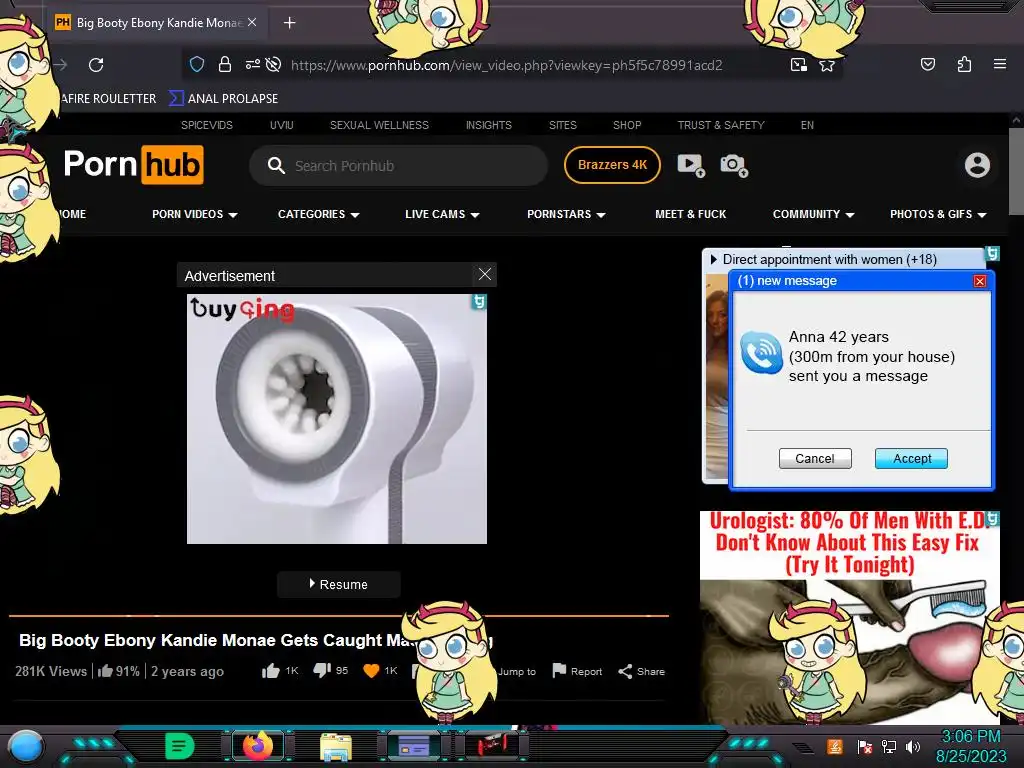Click the orange video progress bar
This screenshot has height=768, width=1024.
point(338,615)
